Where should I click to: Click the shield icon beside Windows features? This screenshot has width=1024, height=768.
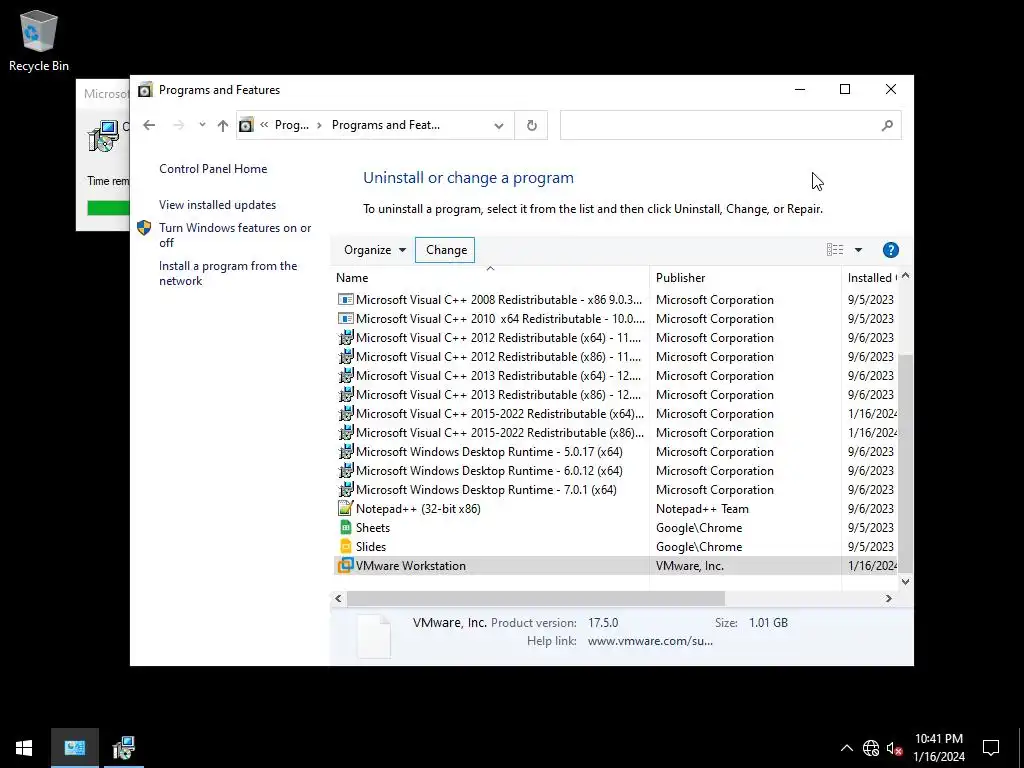(x=144, y=228)
